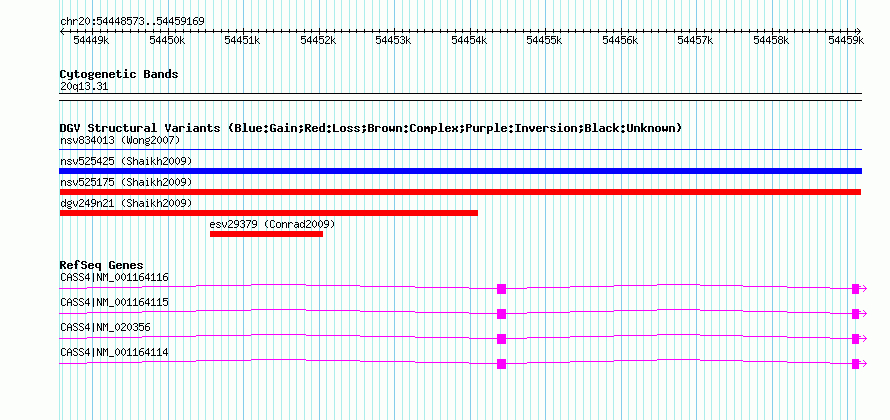The width and height of the screenshot is (890, 420).
Task: Click the thick blue nsv525425 gain bar
Action: 460,171
